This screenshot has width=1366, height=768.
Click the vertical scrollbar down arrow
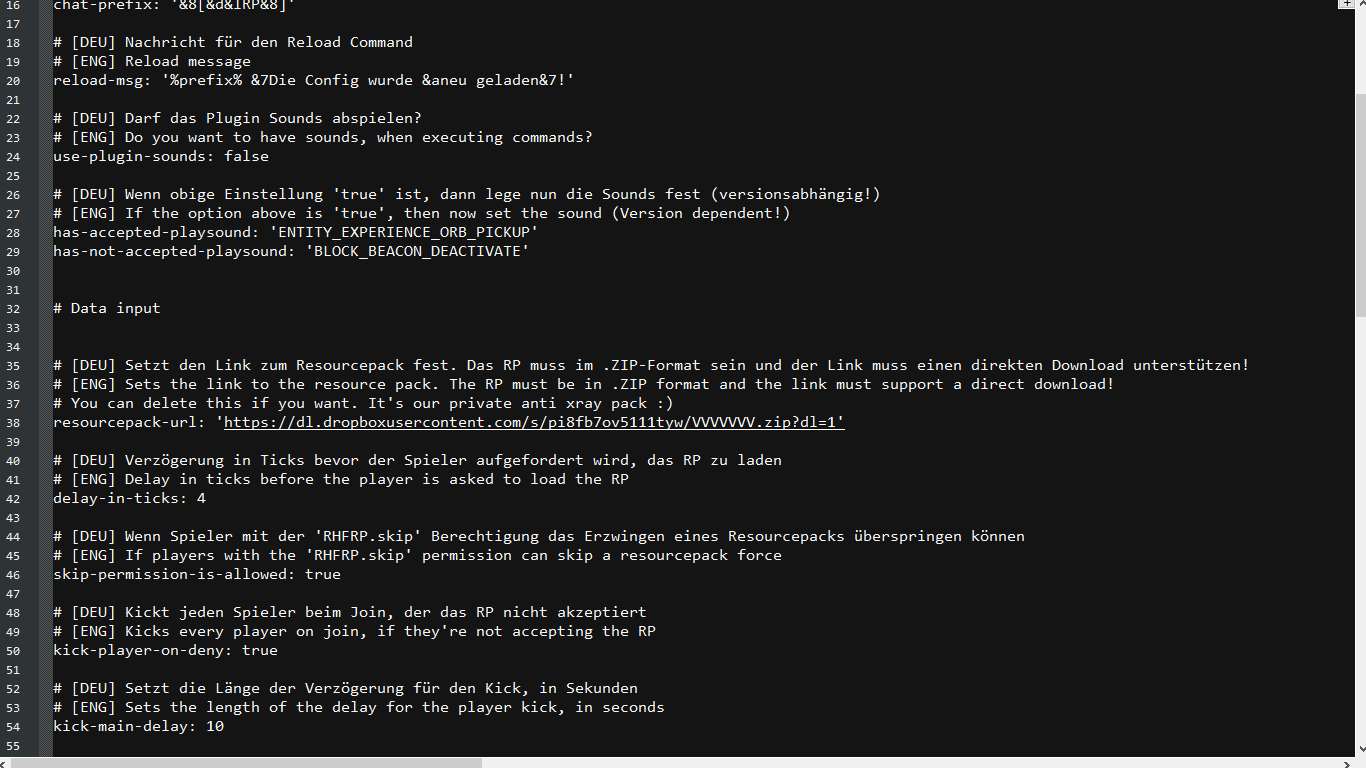pyautogui.click(x=1360, y=750)
